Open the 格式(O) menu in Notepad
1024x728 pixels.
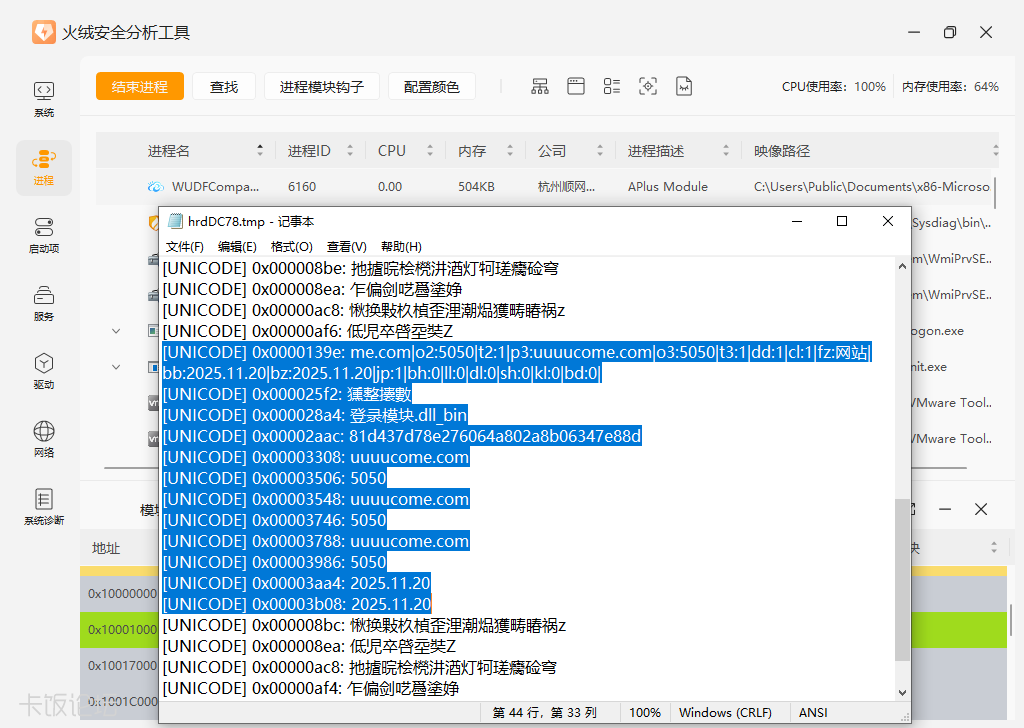(x=292, y=246)
